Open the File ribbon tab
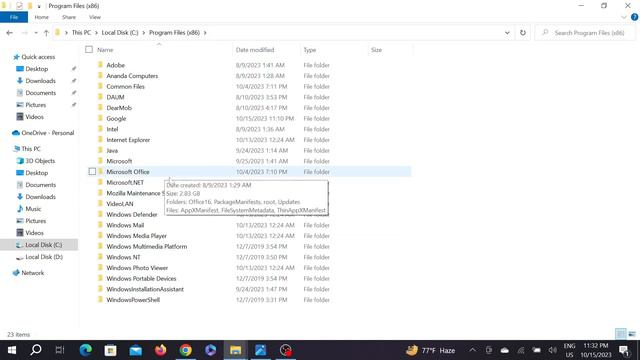The height and width of the screenshot is (360, 640). (14, 17)
